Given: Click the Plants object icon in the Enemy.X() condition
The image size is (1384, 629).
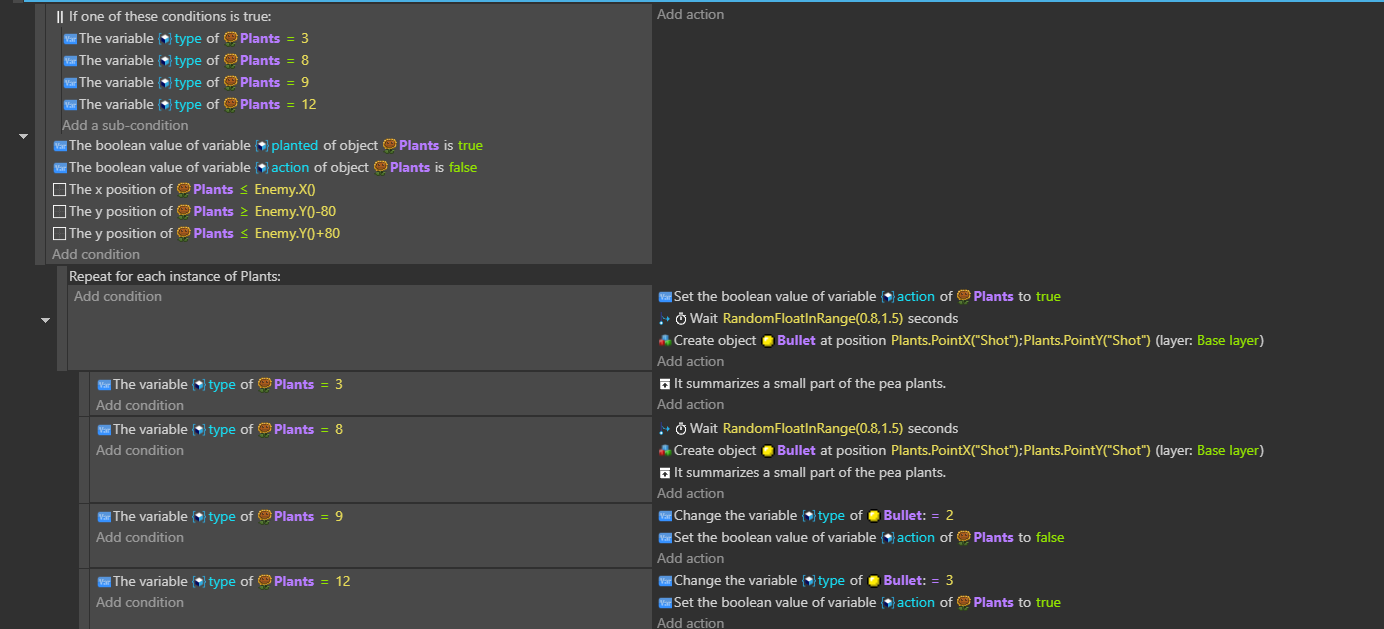Looking at the screenshot, I should pos(184,190).
